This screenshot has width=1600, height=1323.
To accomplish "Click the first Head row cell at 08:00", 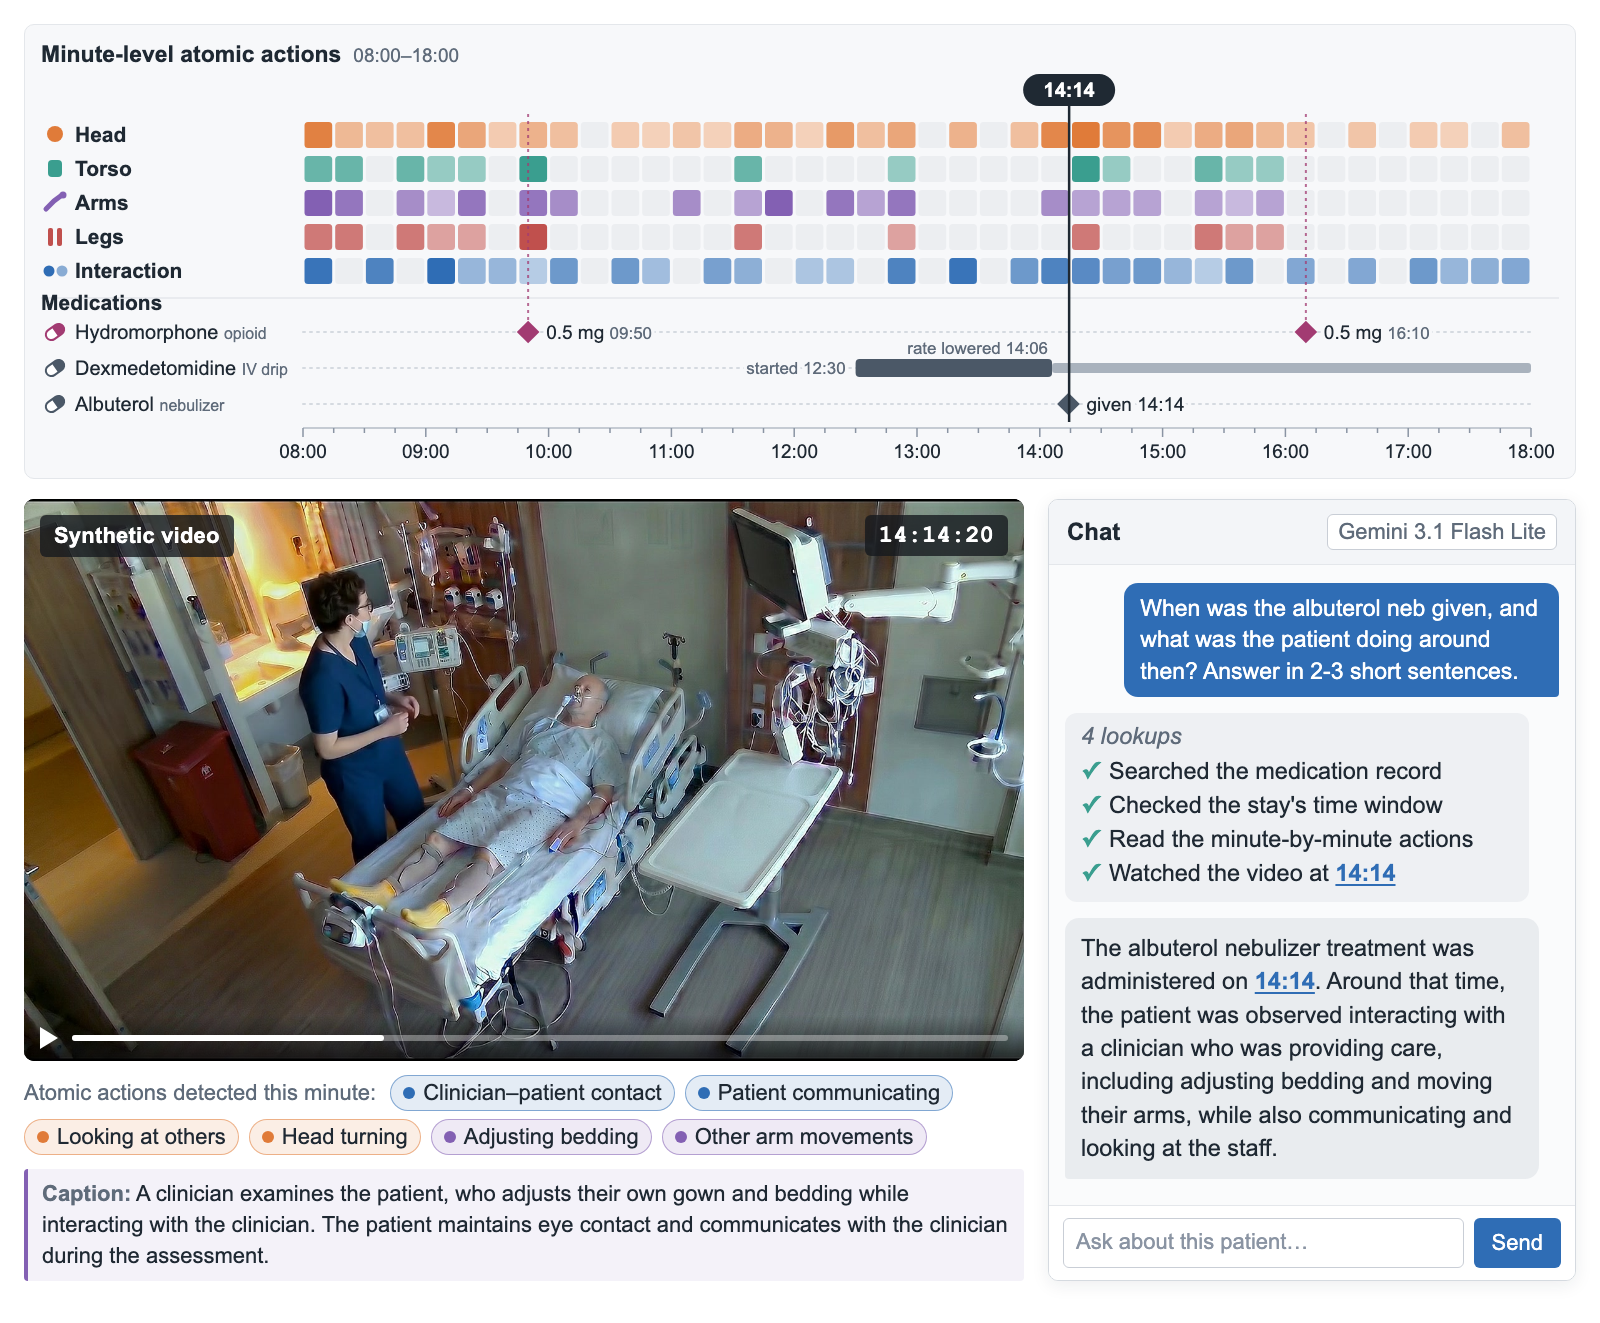I will [x=318, y=134].
